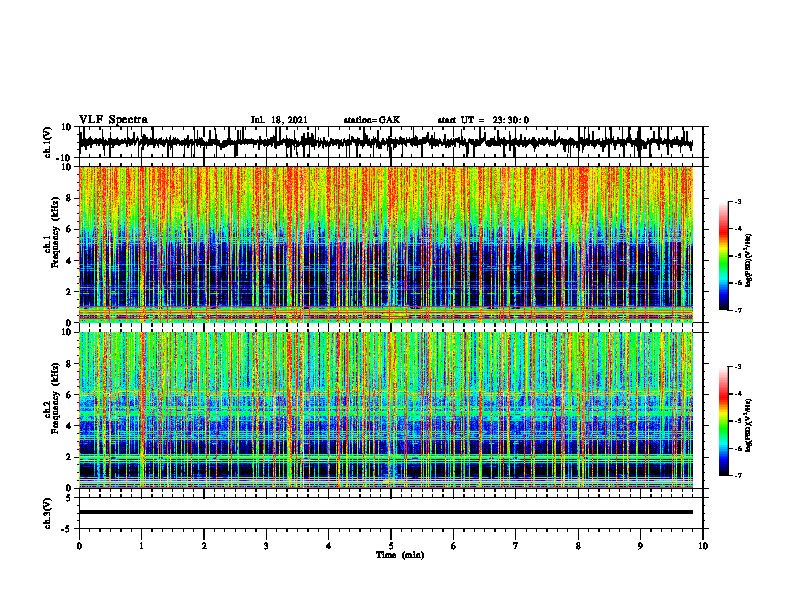Click time axis tick label "4"
The height and width of the screenshot is (612, 792).
(x=329, y=546)
